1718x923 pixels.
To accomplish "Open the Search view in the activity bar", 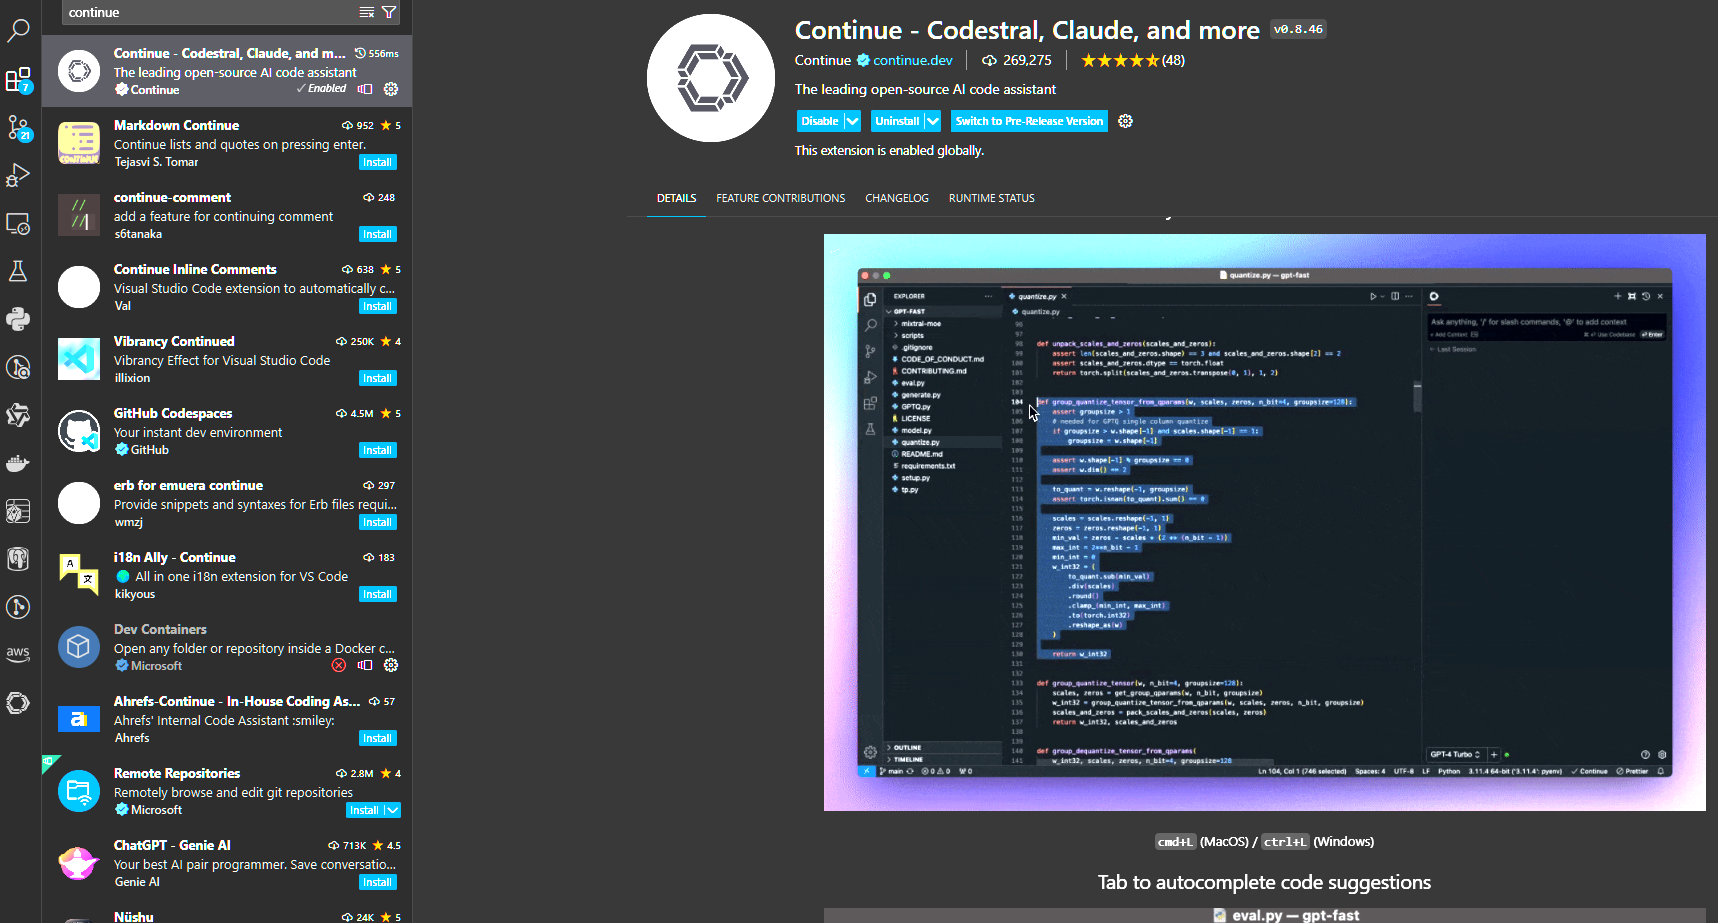I will tap(18, 30).
